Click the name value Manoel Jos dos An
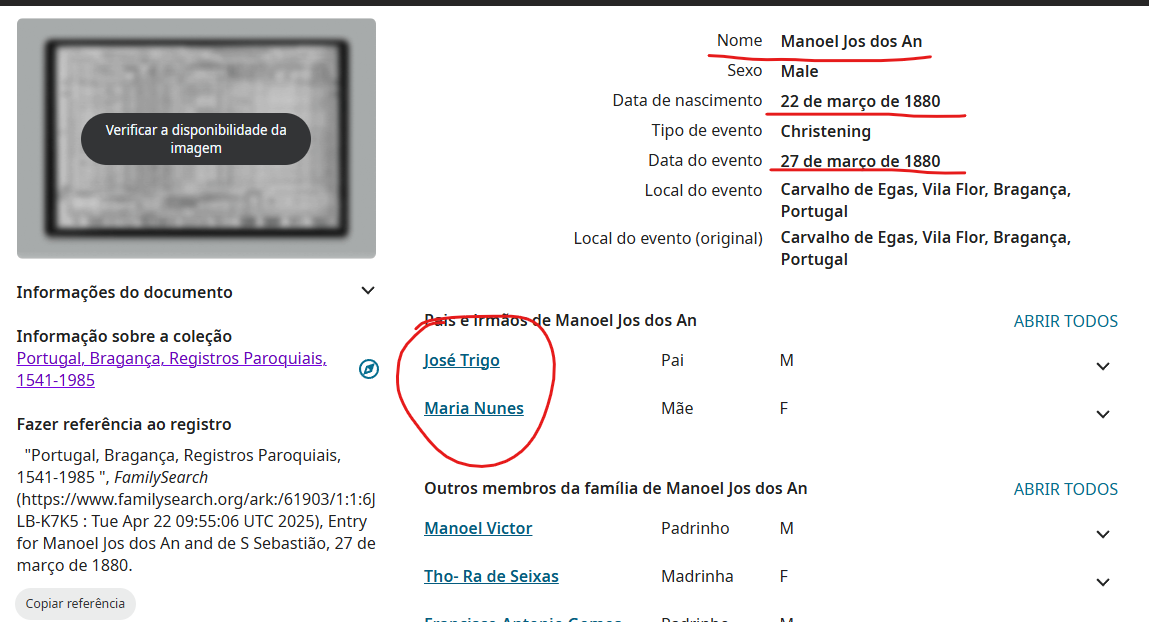Screen dimensions: 1149x622 (x=851, y=41)
